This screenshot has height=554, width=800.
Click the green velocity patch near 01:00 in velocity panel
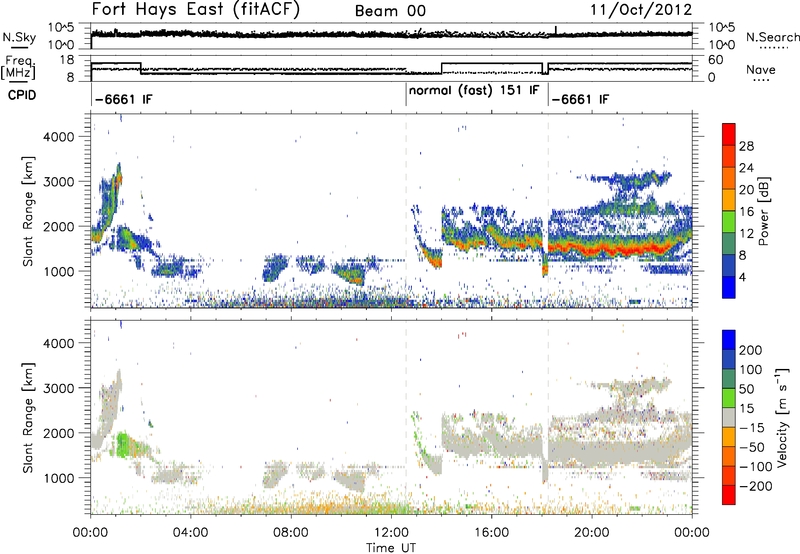[124, 445]
